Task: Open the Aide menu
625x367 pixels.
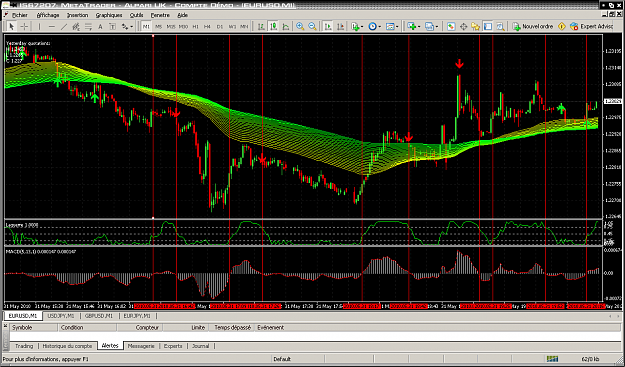Action: [182, 15]
